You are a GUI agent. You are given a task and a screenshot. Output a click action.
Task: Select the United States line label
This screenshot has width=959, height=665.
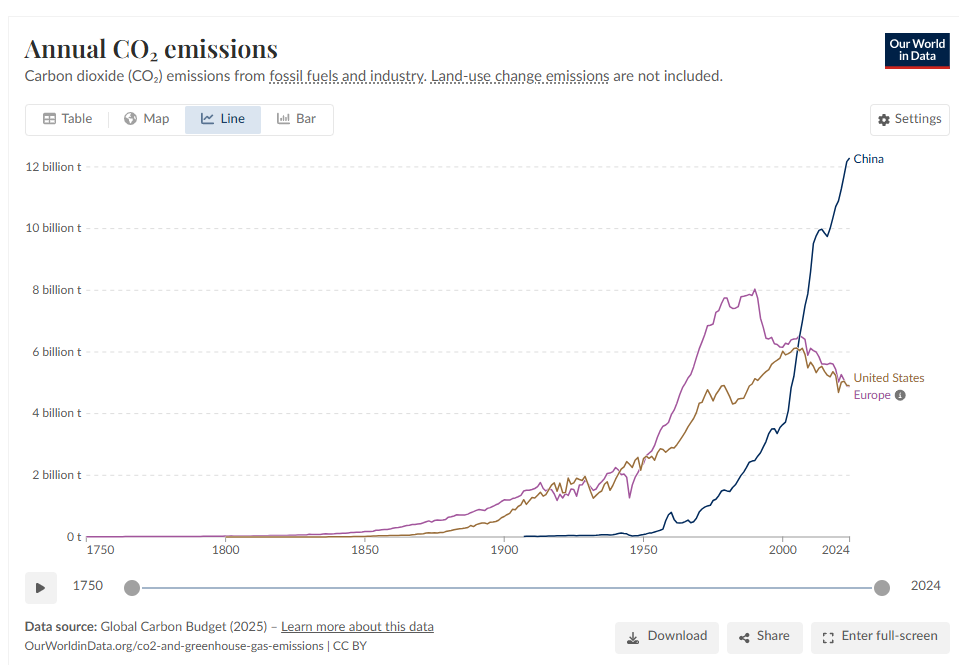tap(888, 378)
